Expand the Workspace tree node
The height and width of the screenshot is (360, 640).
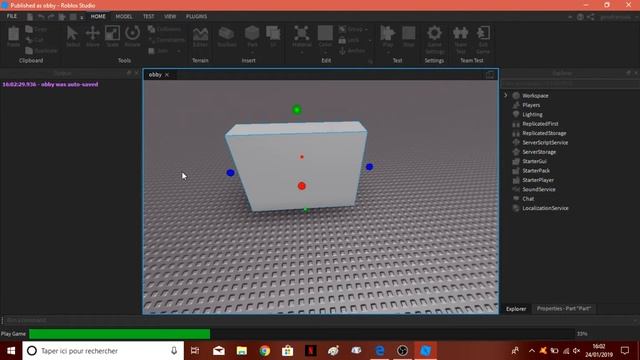click(506, 96)
